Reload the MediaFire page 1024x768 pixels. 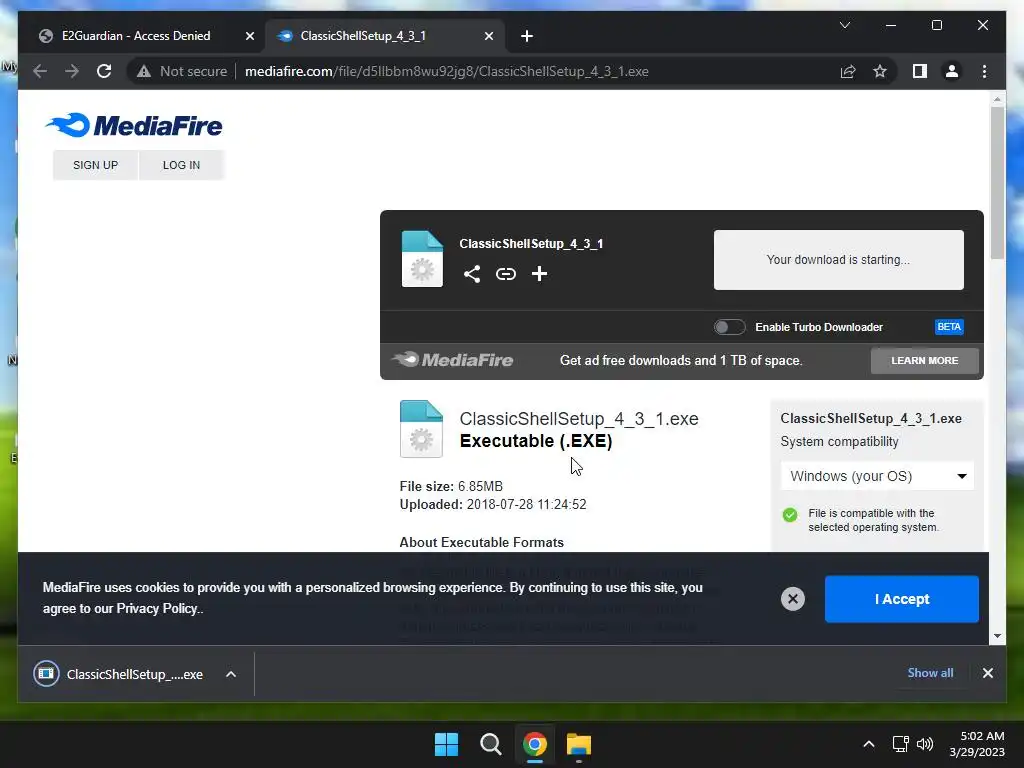(x=104, y=71)
